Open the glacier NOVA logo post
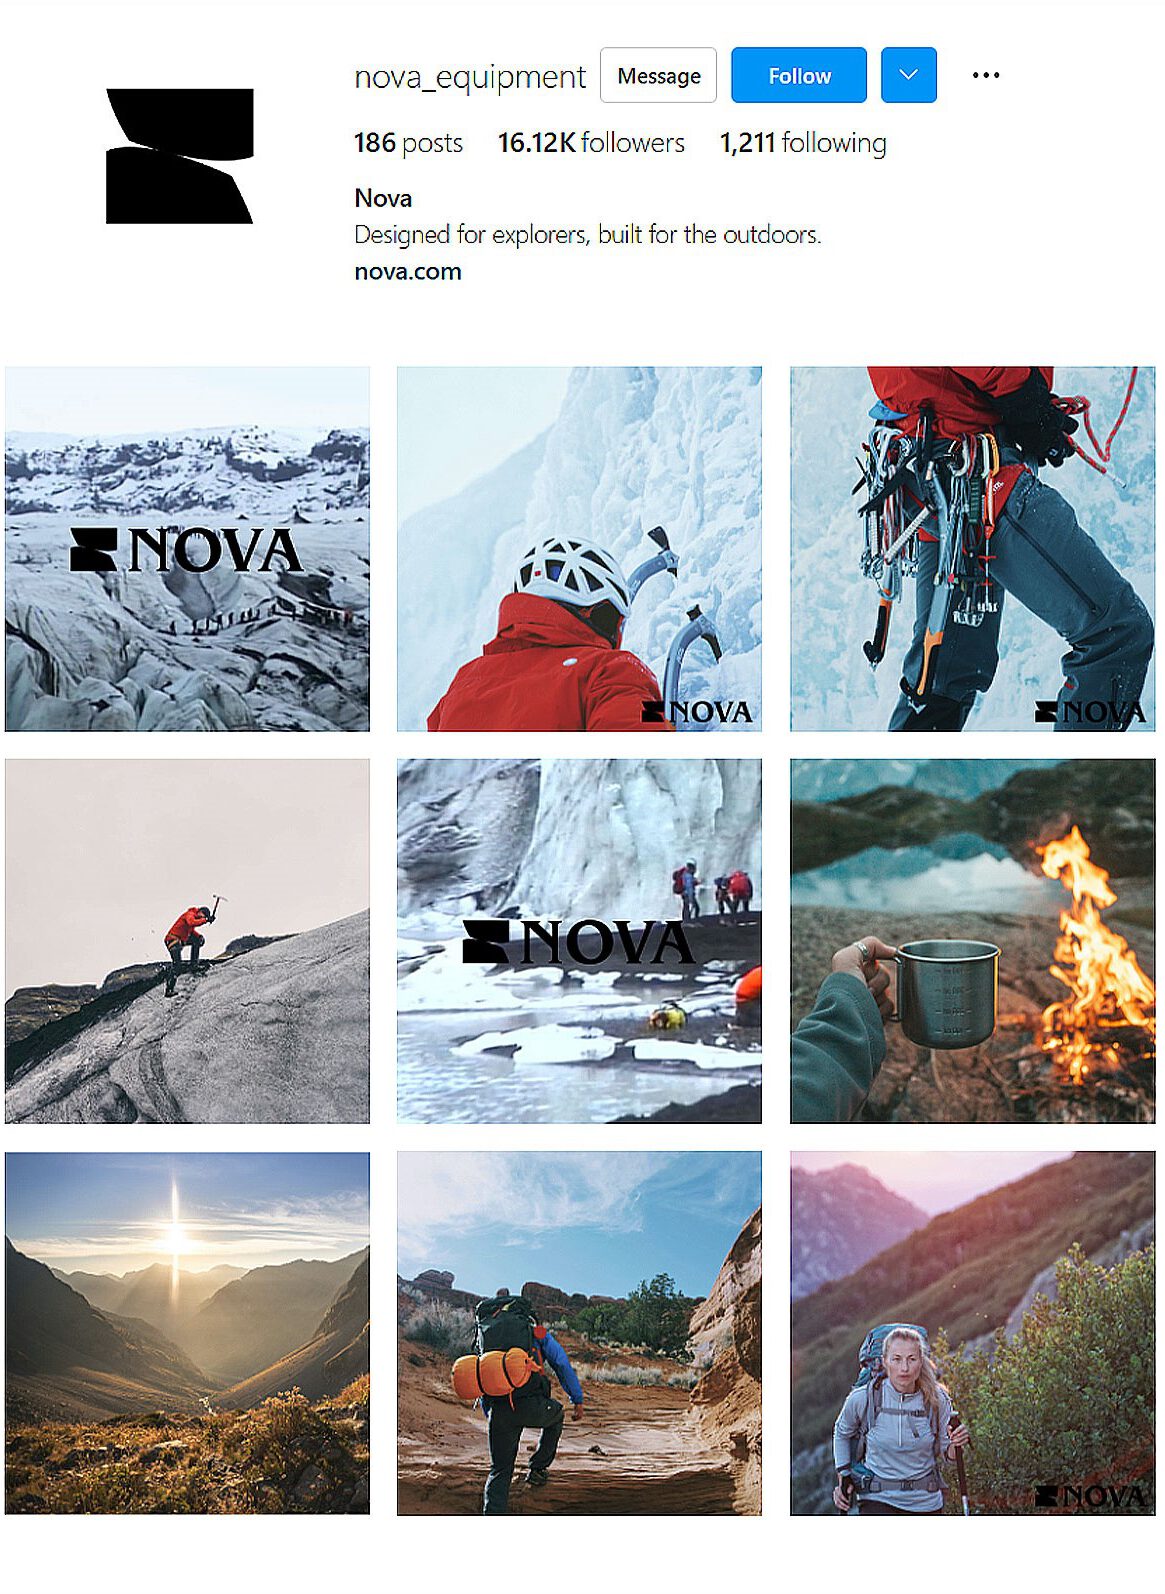 pyautogui.click(x=187, y=549)
